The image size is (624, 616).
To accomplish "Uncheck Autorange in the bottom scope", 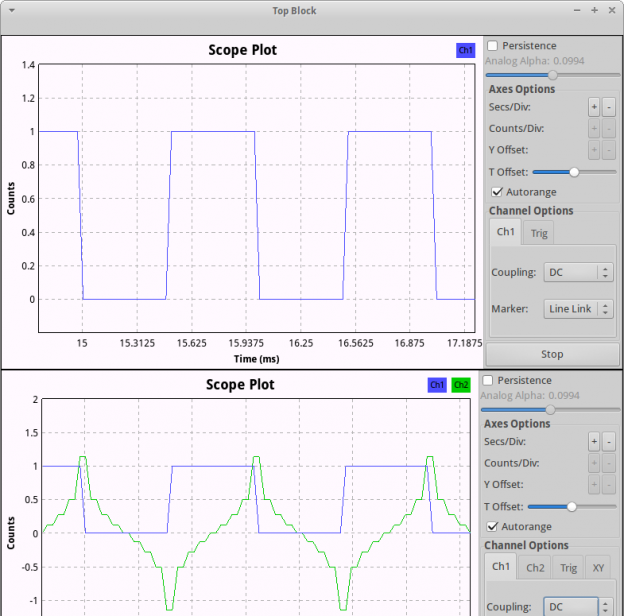I will pos(493,527).
